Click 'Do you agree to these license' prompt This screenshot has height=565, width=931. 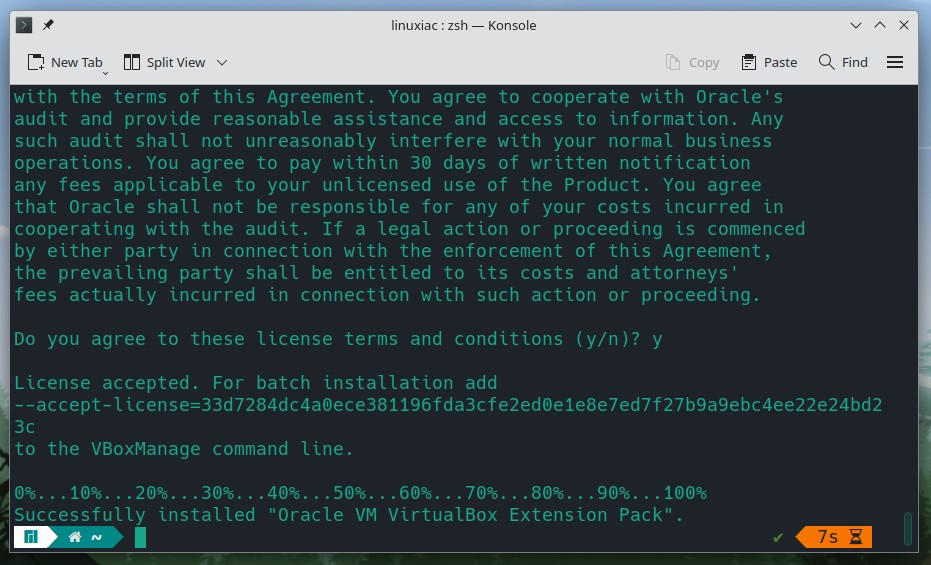(338, 339)
